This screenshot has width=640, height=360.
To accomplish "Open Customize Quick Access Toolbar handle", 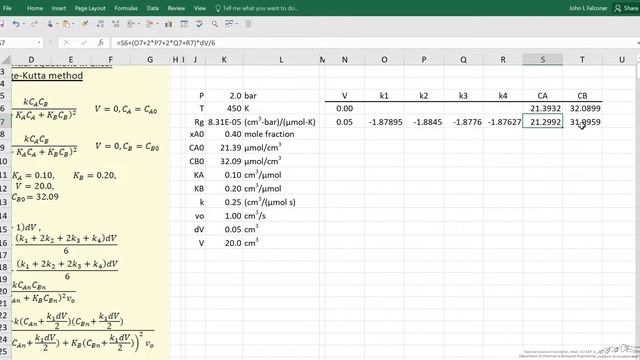I will pyautogui.click(x=248, y=24).
